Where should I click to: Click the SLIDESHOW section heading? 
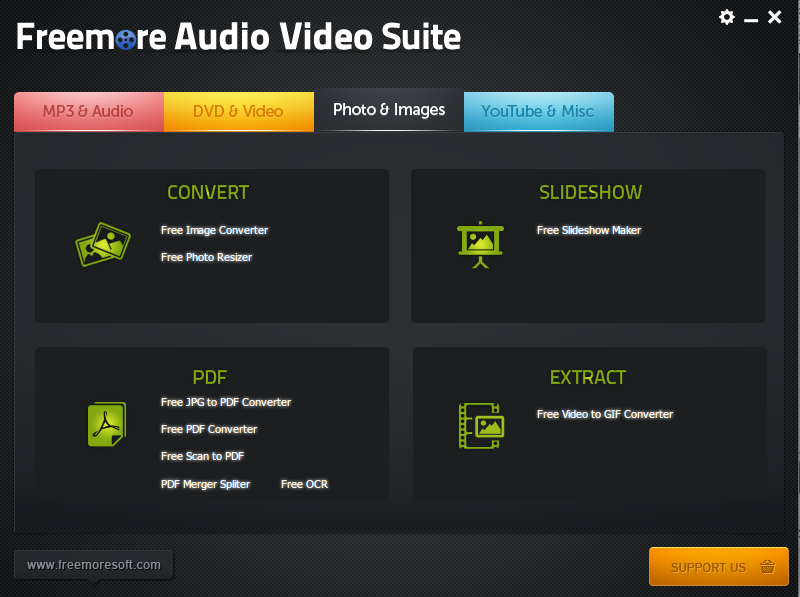[x=590, y=192]
